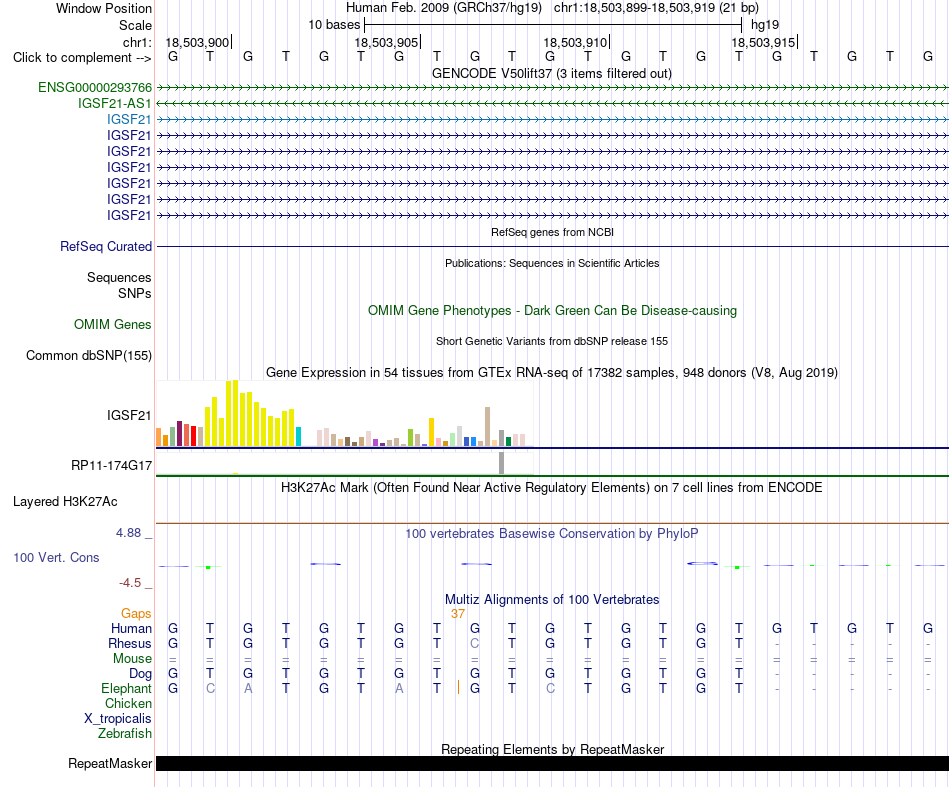Click the Dog alignment row label

140,674
